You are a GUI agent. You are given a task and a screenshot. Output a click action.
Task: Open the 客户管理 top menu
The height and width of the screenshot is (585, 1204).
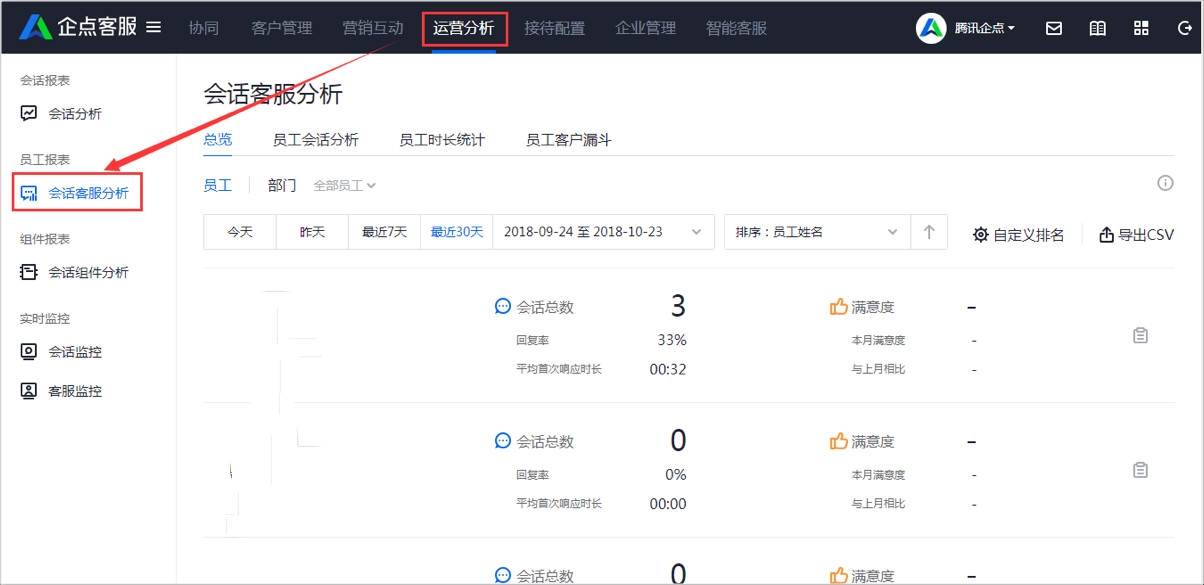pos(282,28)
